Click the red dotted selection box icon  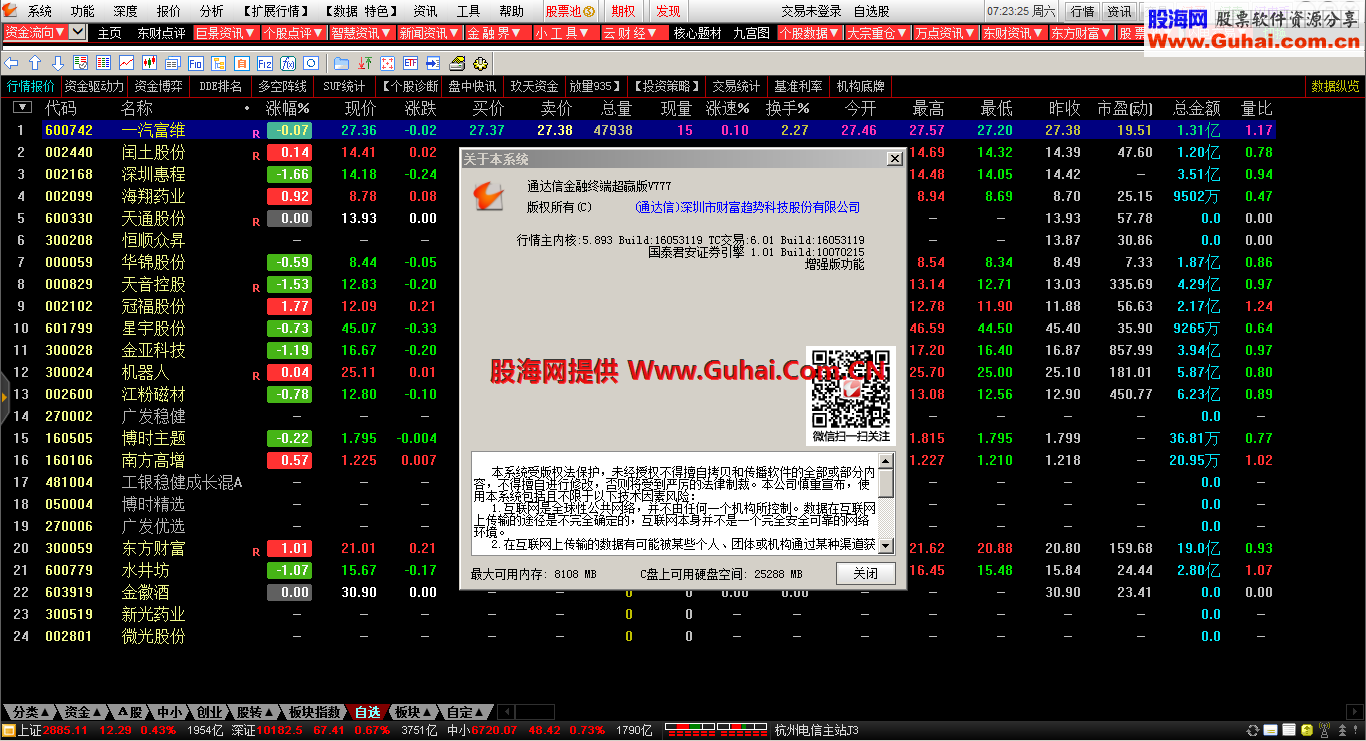(x=387, y=63)
